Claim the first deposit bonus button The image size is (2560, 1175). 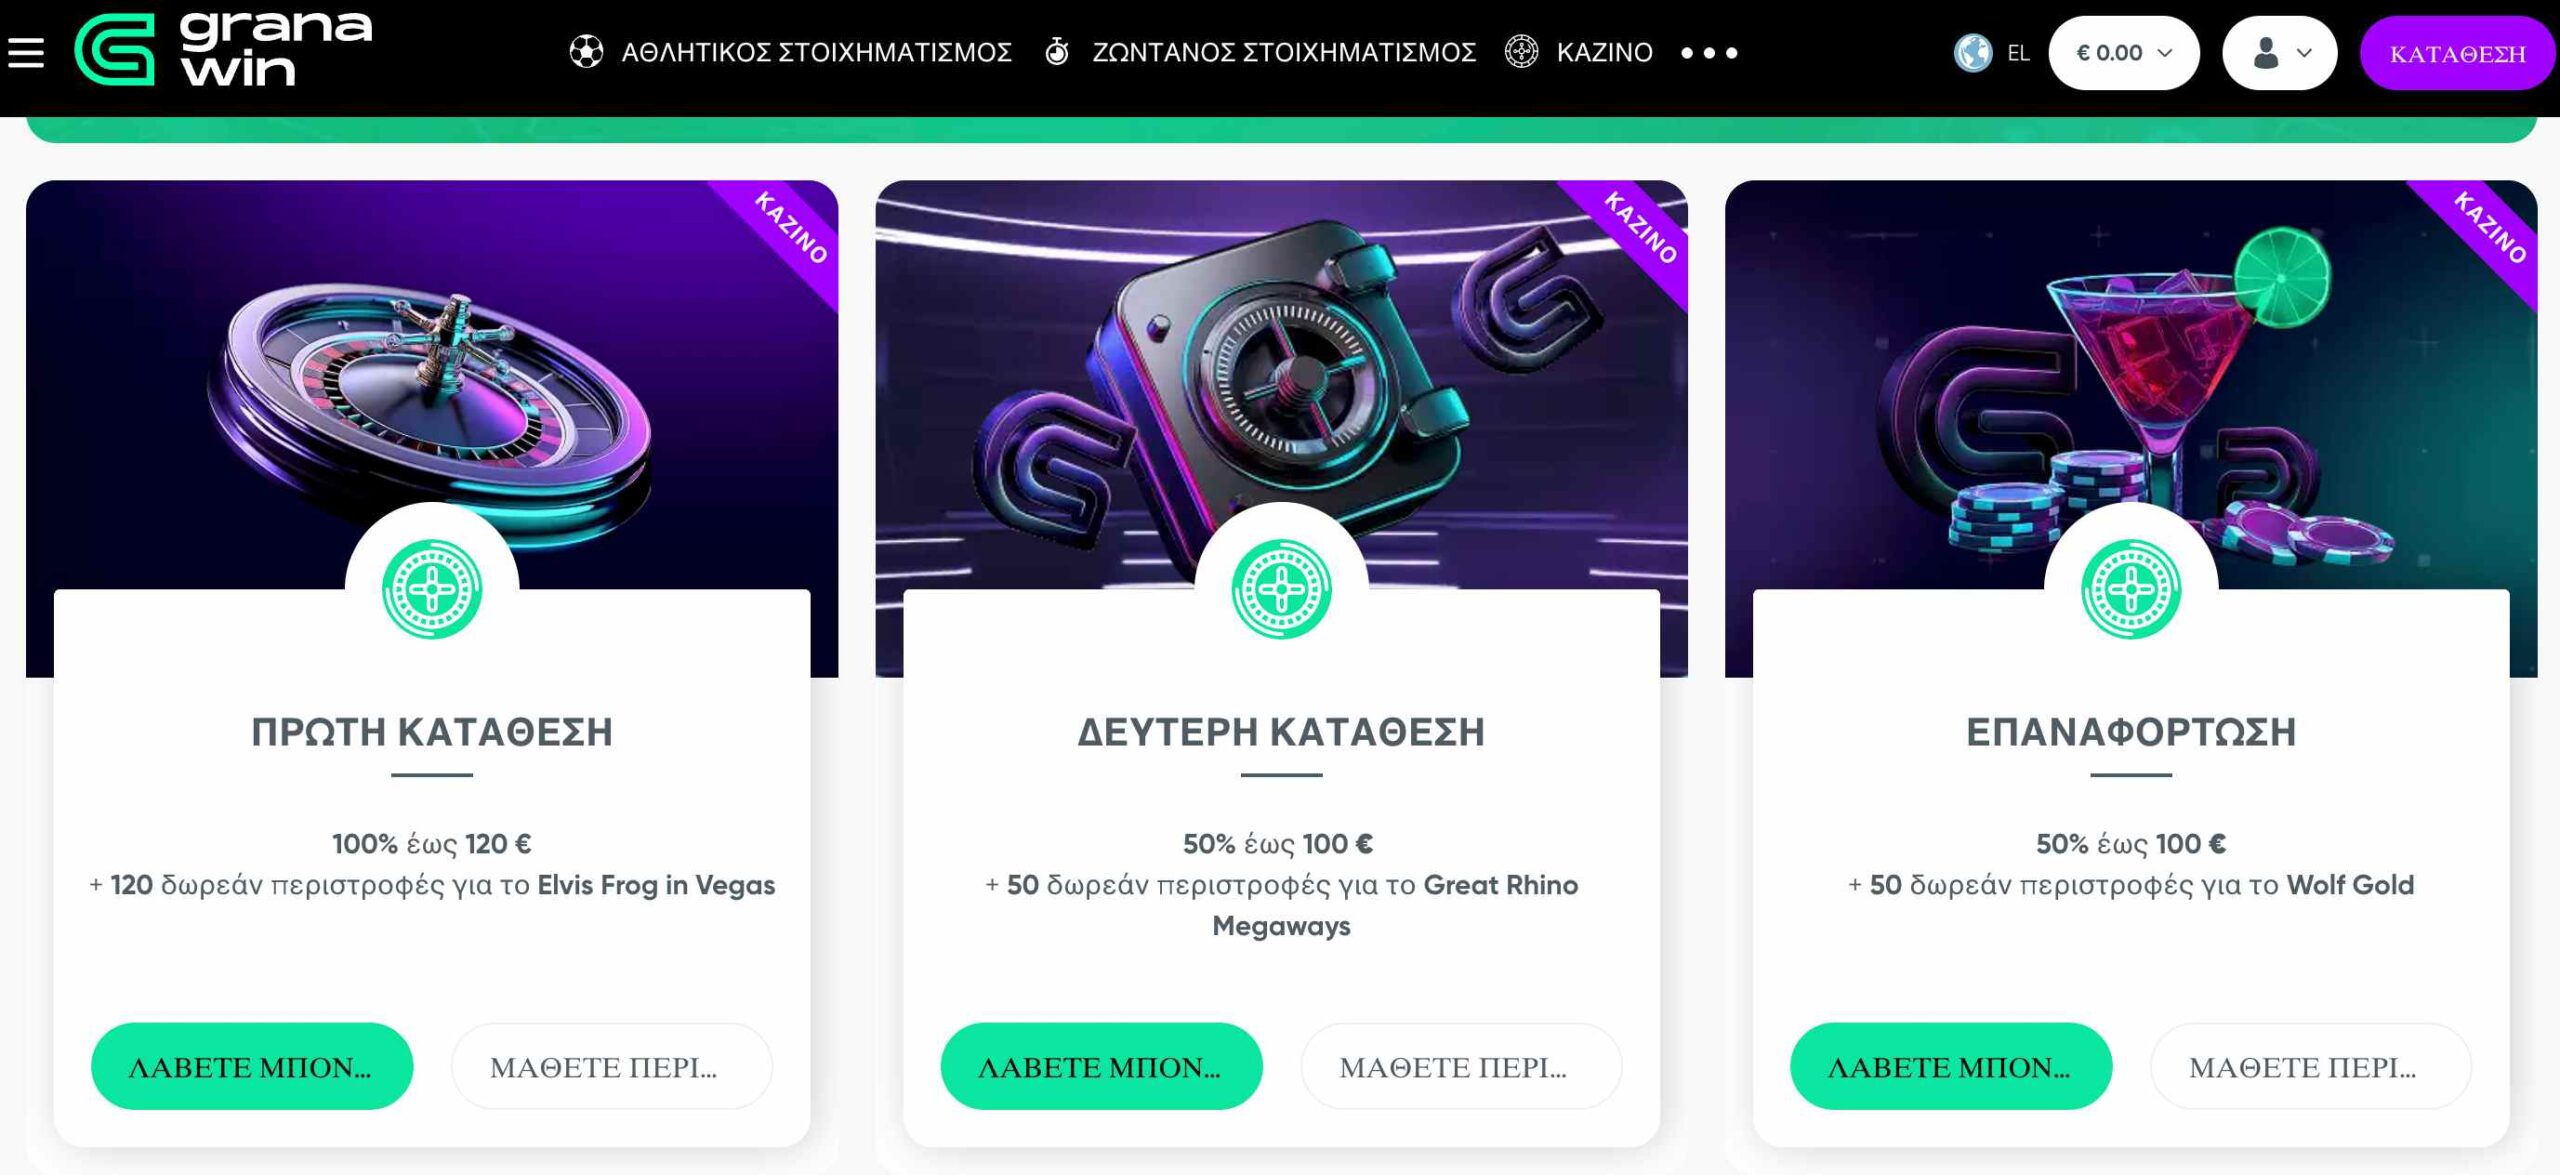[252, 1066]
